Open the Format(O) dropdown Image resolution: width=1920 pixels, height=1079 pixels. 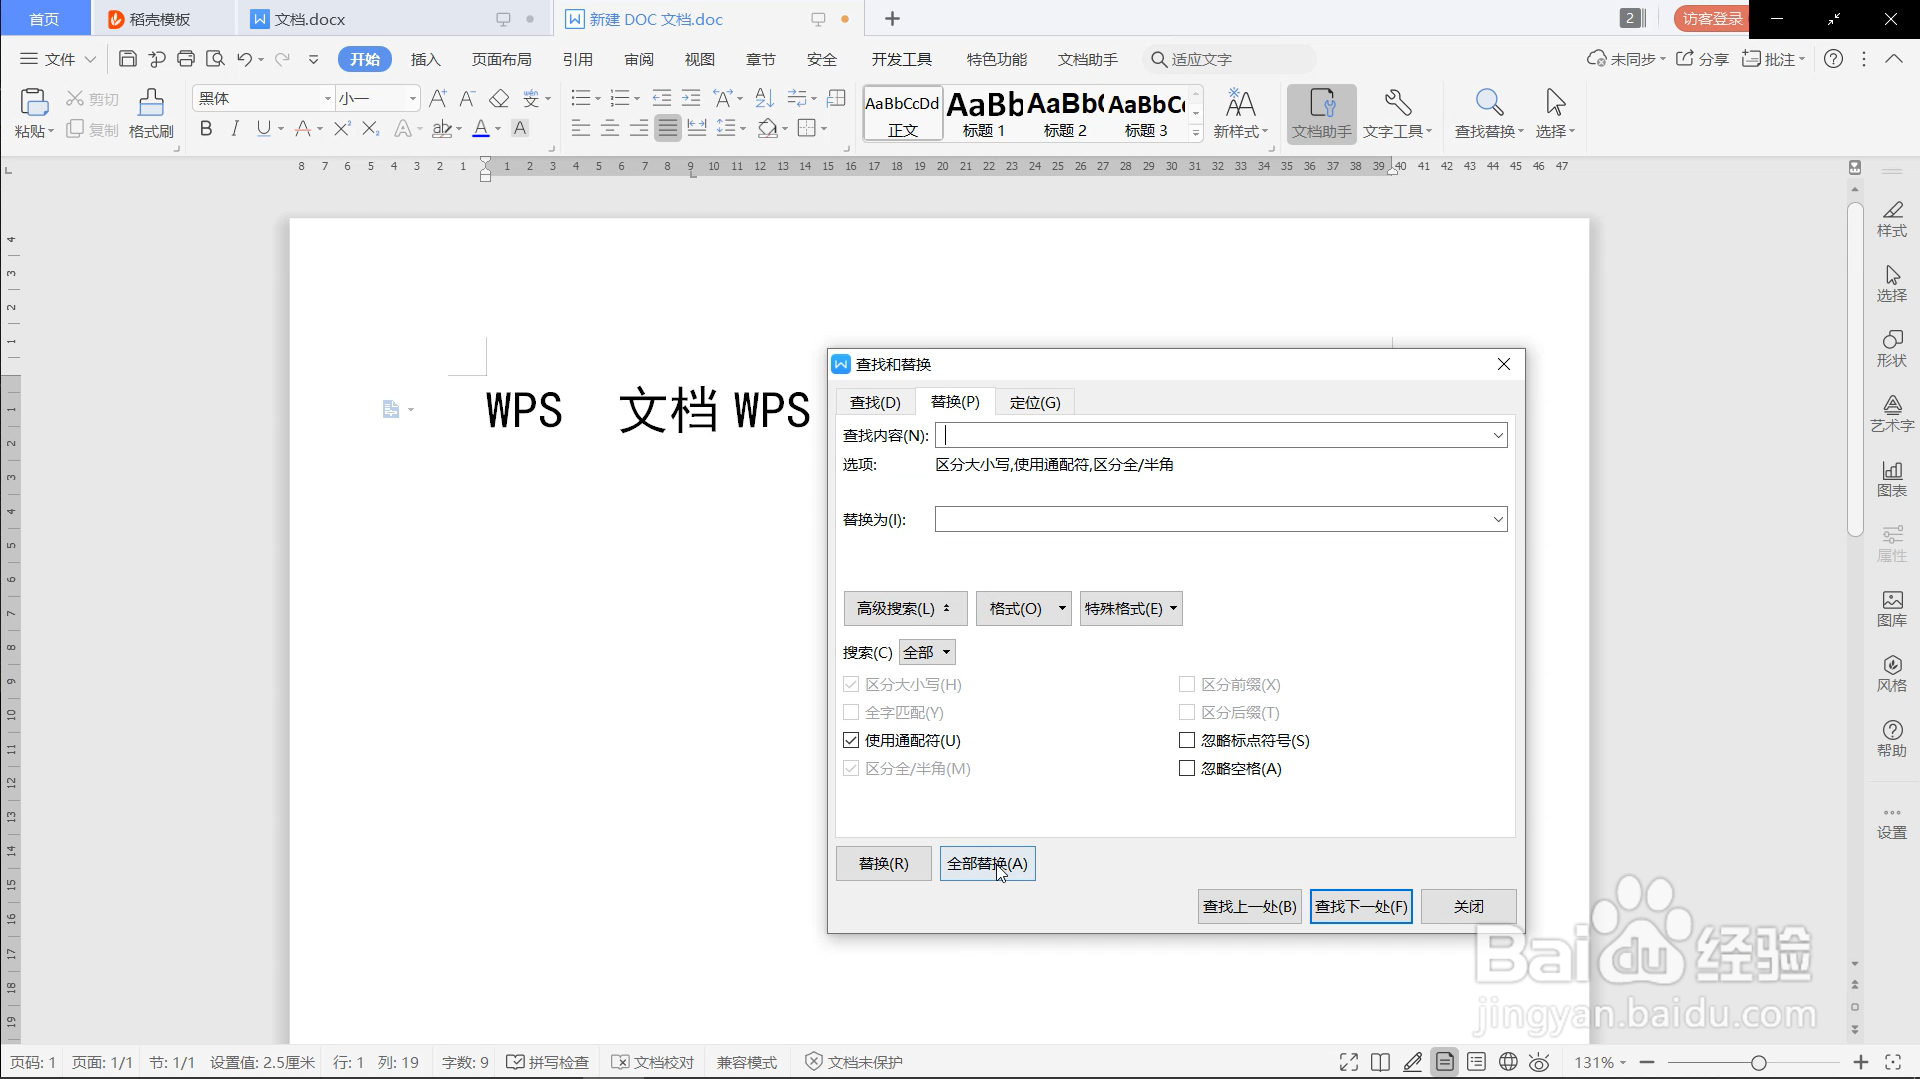pos(1024,608)
